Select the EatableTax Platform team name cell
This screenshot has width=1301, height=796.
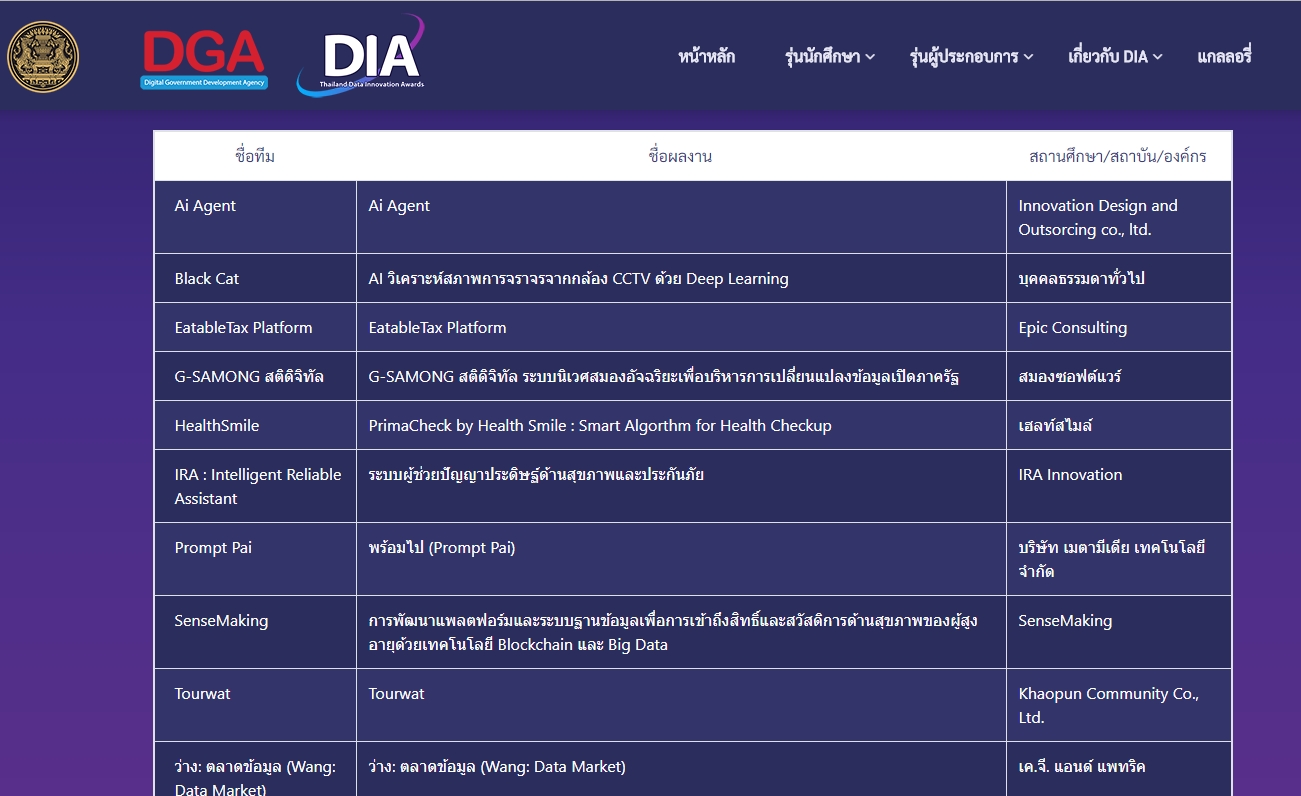click(255, 327)
